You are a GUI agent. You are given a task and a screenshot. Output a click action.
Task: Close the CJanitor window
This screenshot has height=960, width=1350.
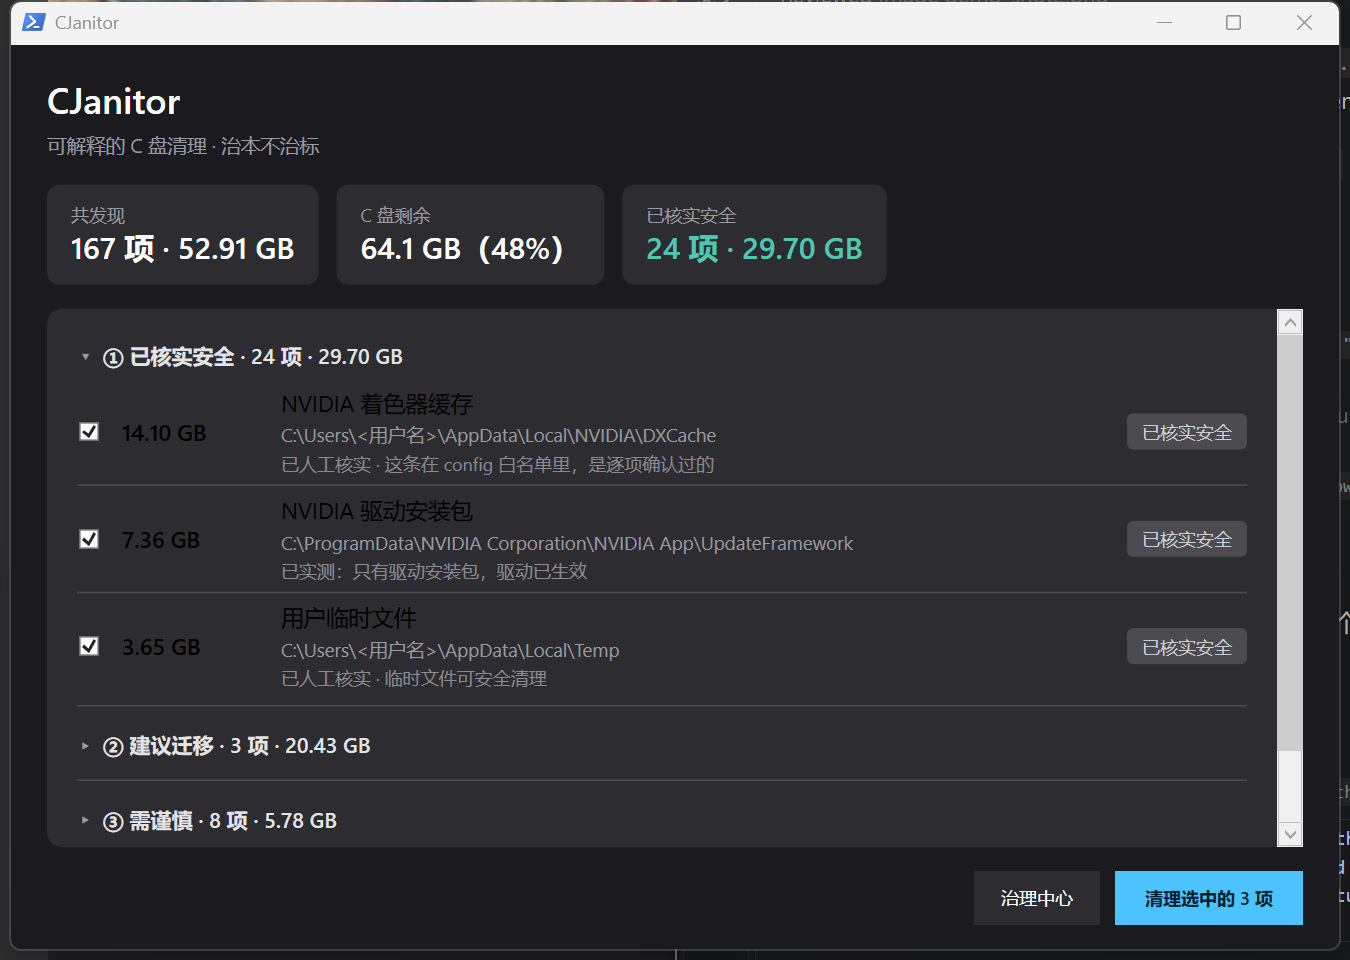point(1304,22)
